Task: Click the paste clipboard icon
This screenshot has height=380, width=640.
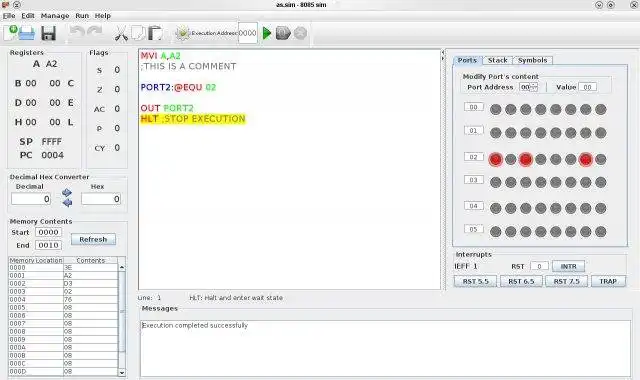Action: [x=155, y=33]
